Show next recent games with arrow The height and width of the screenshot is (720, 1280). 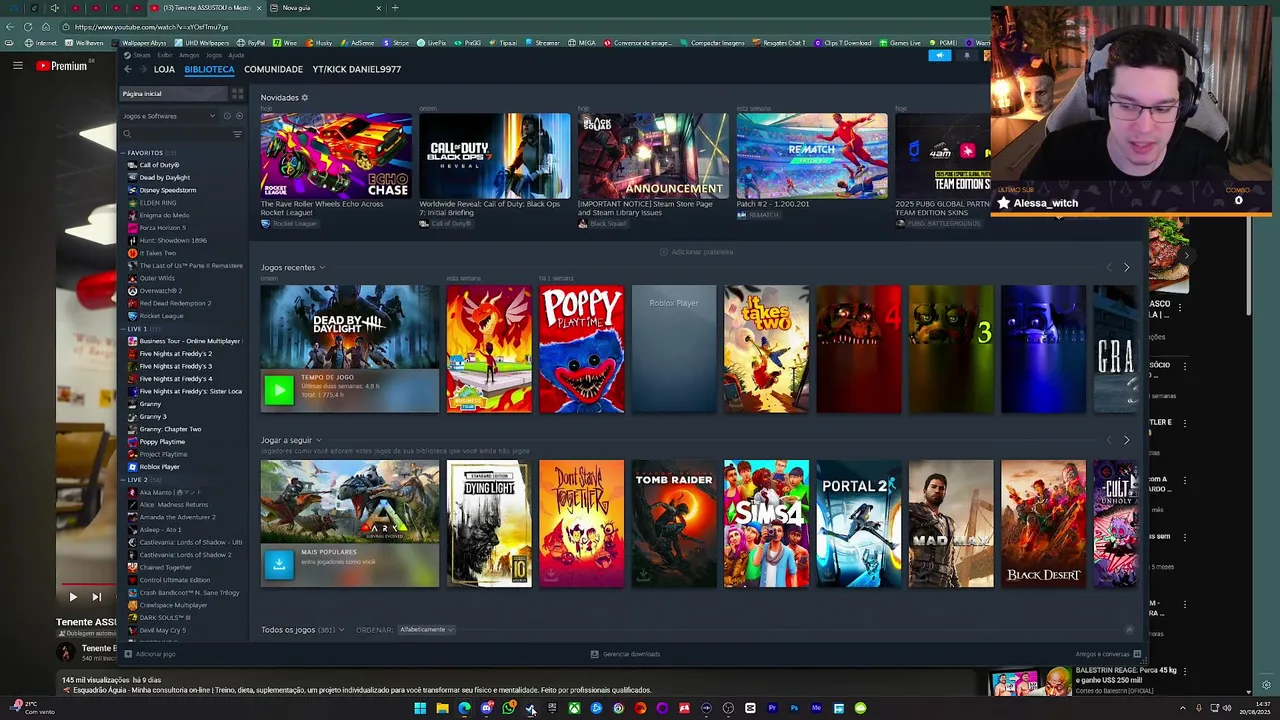click(x=1126, y=267)
